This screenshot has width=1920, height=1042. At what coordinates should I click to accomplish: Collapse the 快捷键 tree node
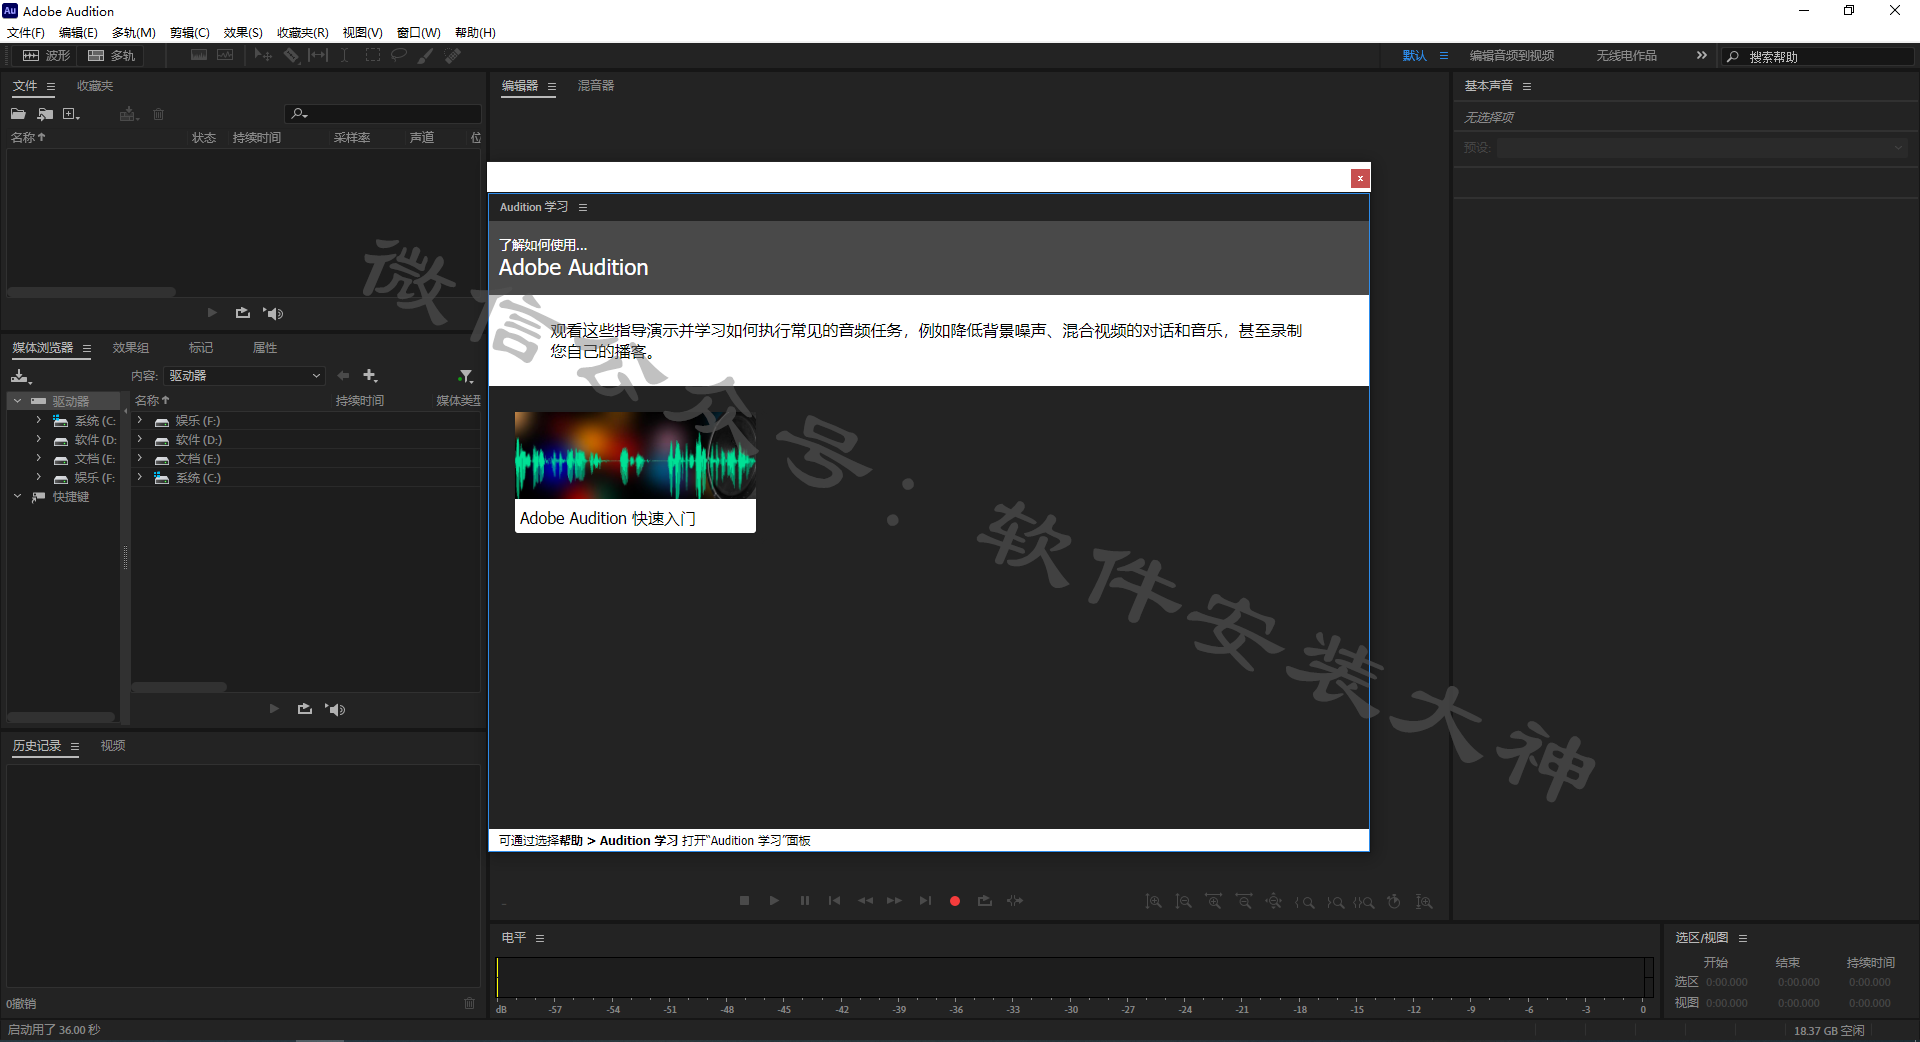[x=17, y=497]
